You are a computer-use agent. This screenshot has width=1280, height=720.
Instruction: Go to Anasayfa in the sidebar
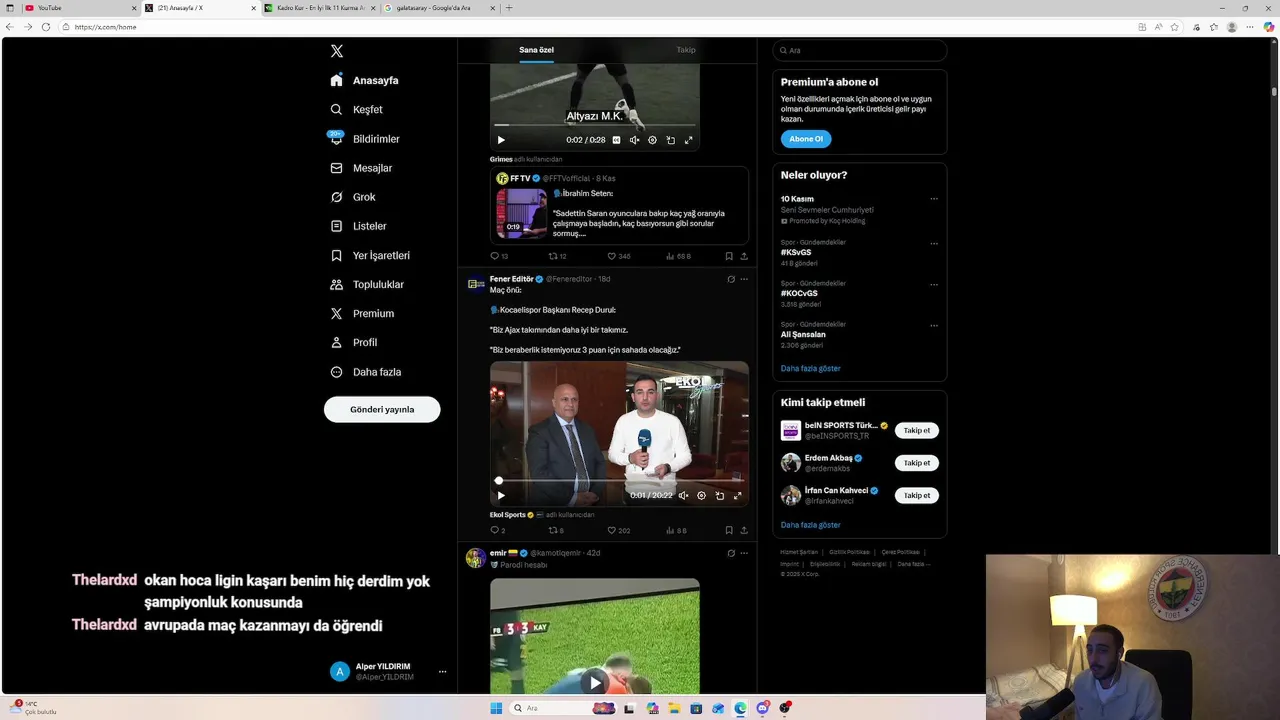click(x=365, y=80)
